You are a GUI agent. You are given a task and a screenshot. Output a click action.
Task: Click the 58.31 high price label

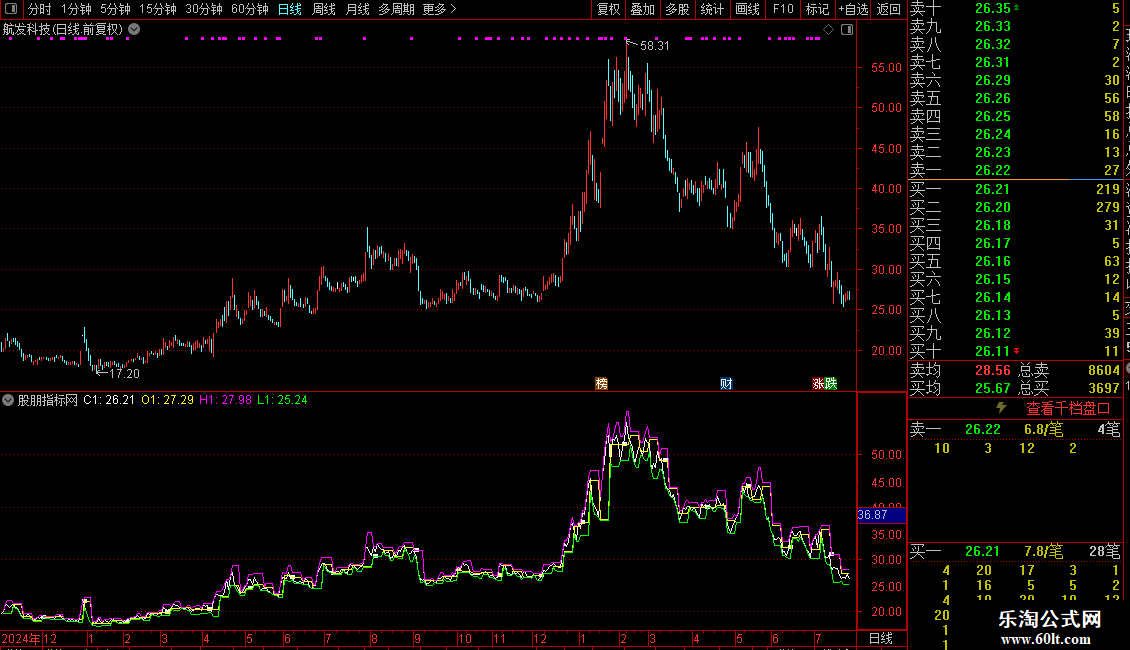click(654, 46)
